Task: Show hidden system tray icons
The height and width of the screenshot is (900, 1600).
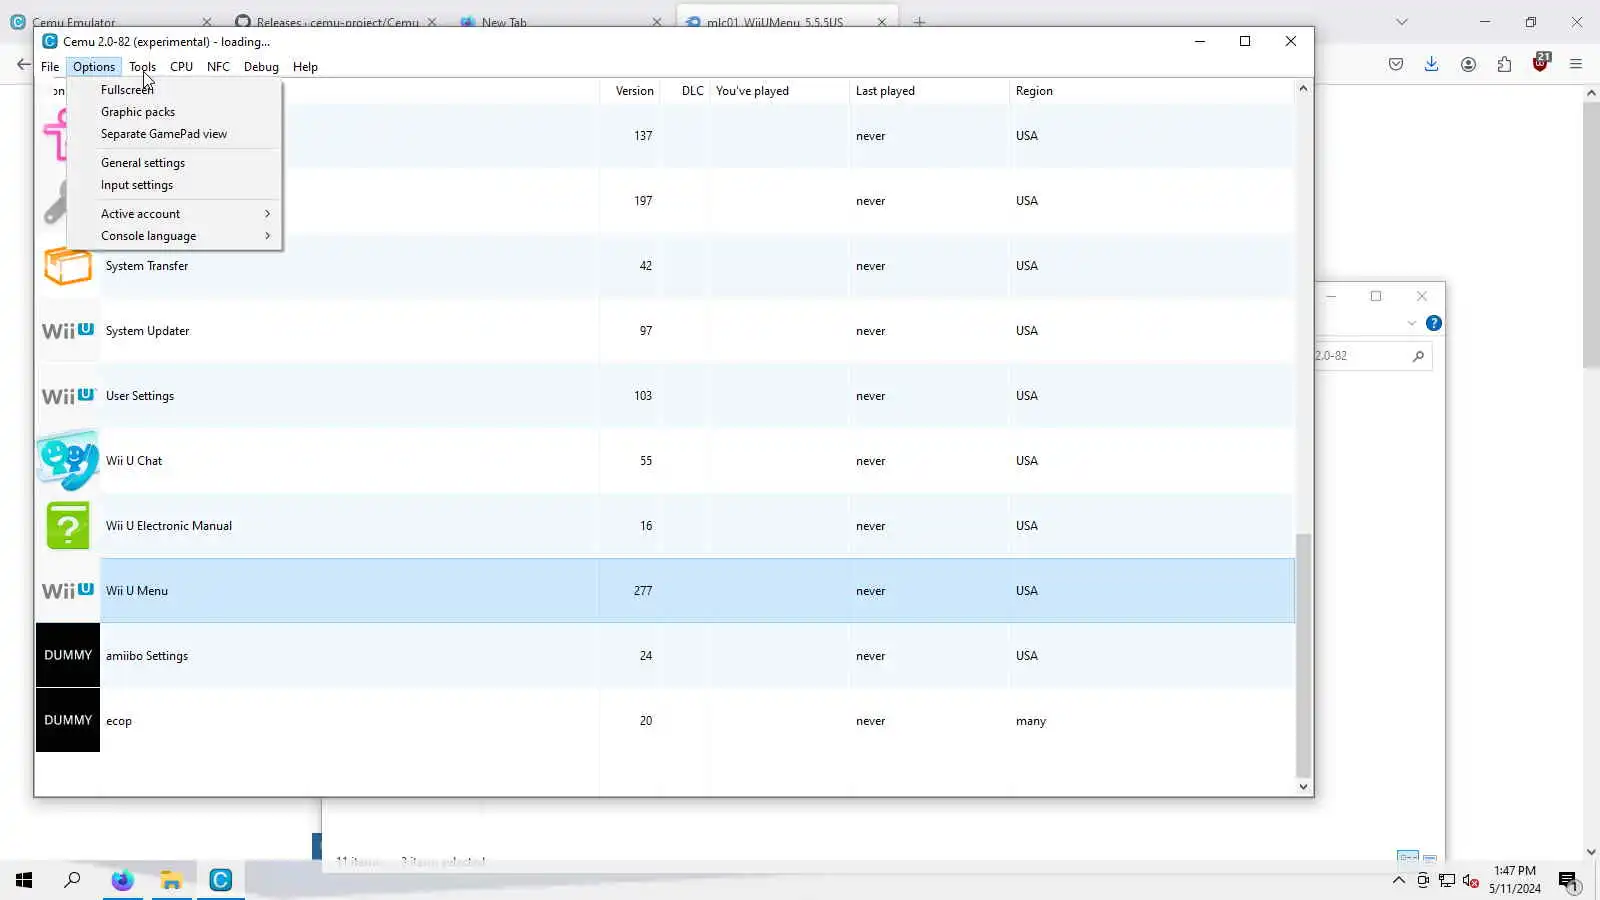Action: point(1399,880)
